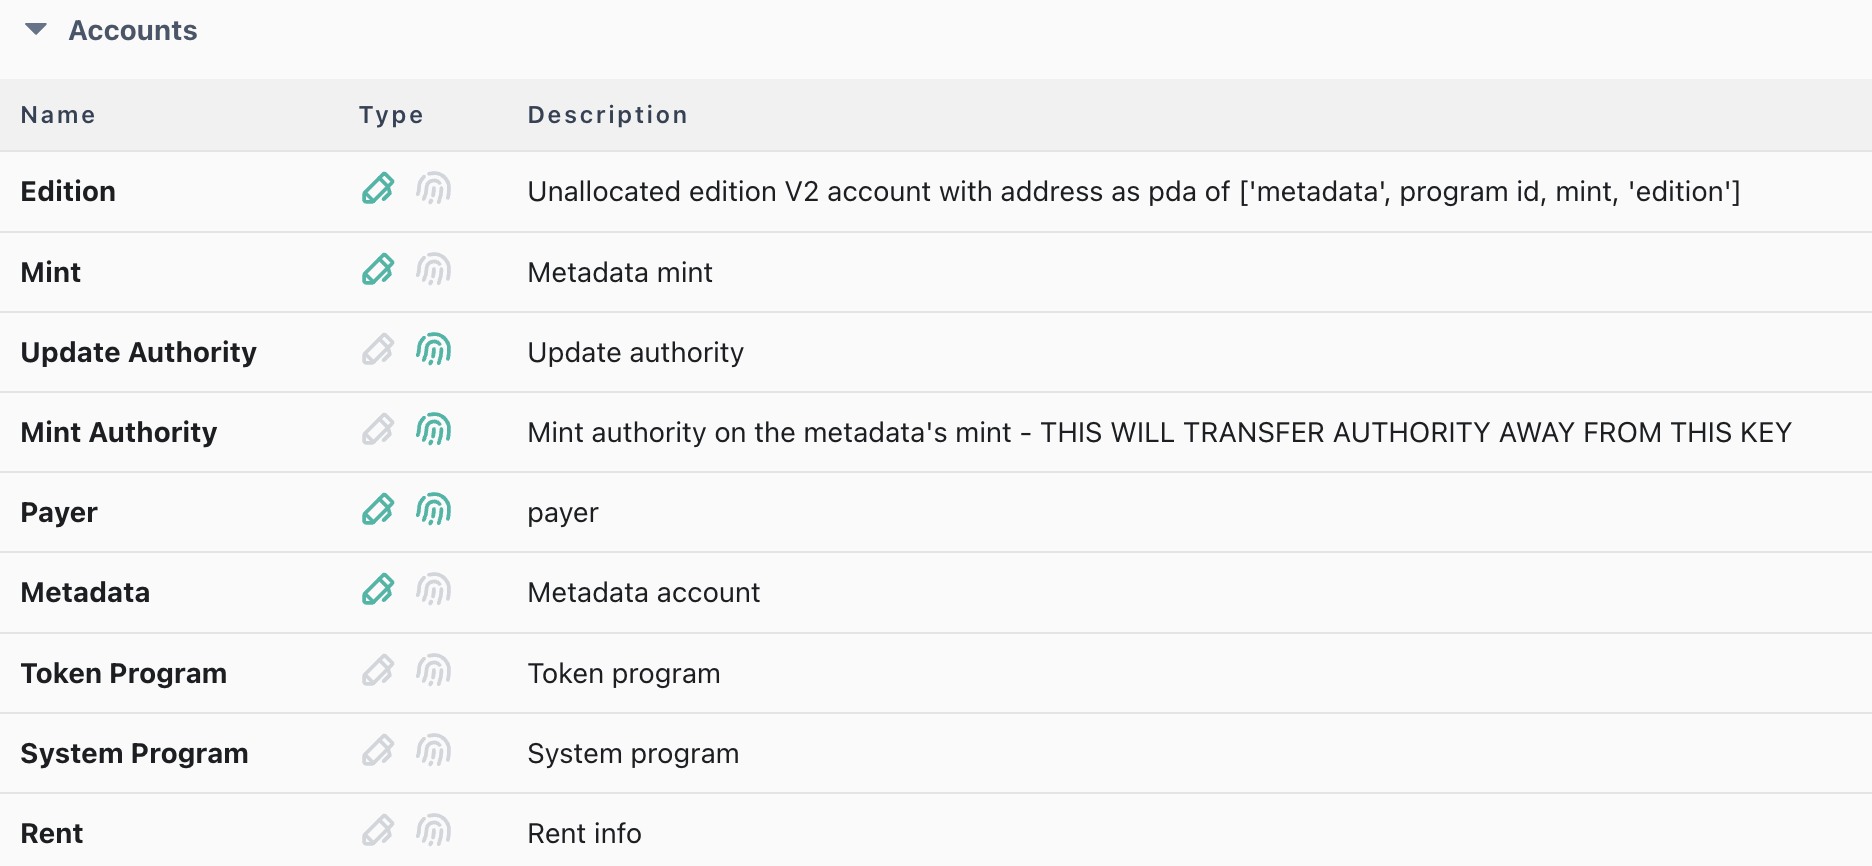Viewport: 1872px width, 866px height.
Task: Click the greyed pencil icon for Update Authority
Action: click(x=378, y=350)
